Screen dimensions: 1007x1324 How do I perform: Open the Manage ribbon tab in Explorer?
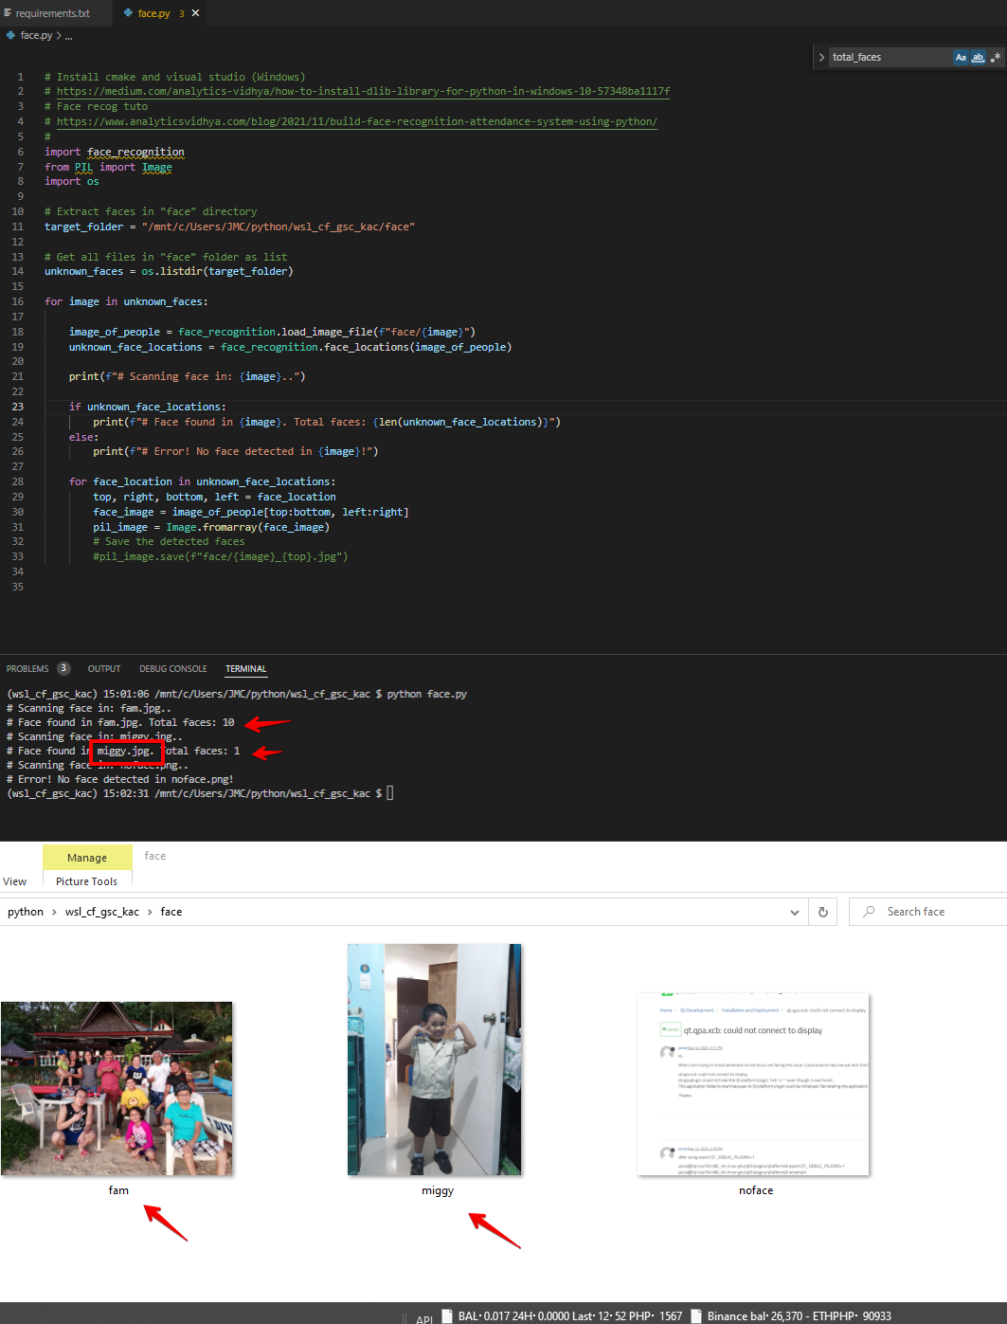click(87, 858)
